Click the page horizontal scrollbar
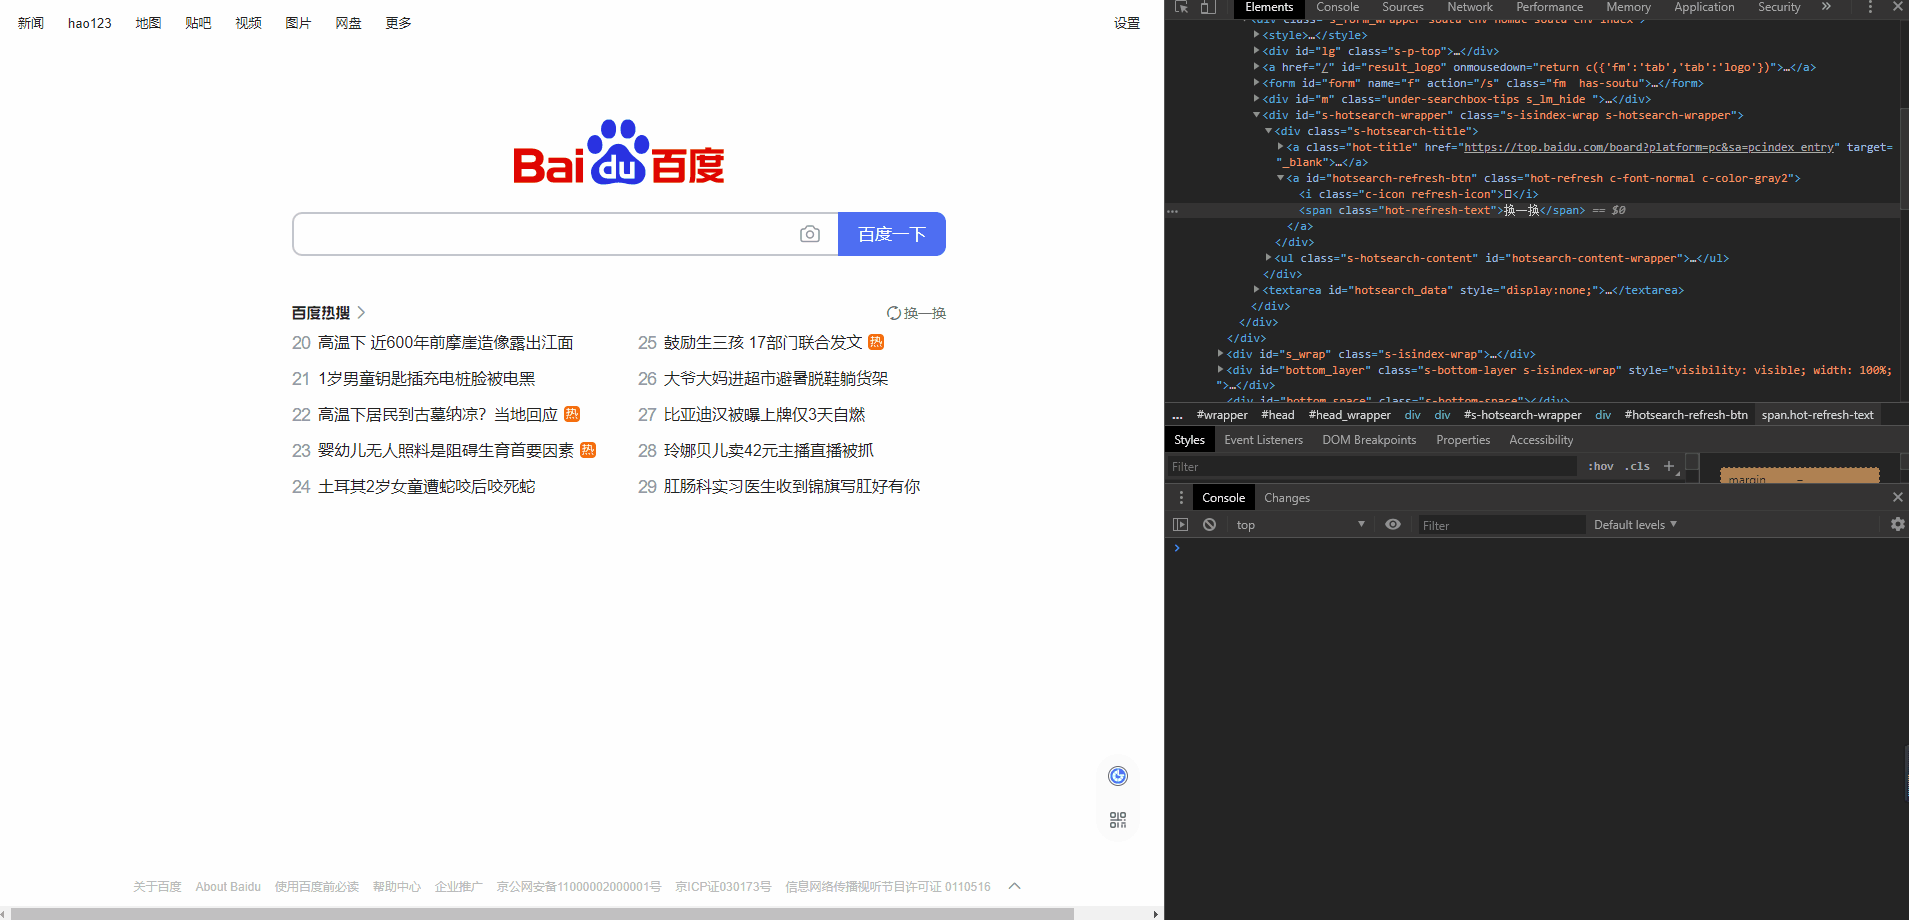This screenshot has height=920, width=1909. coord(541,914)
